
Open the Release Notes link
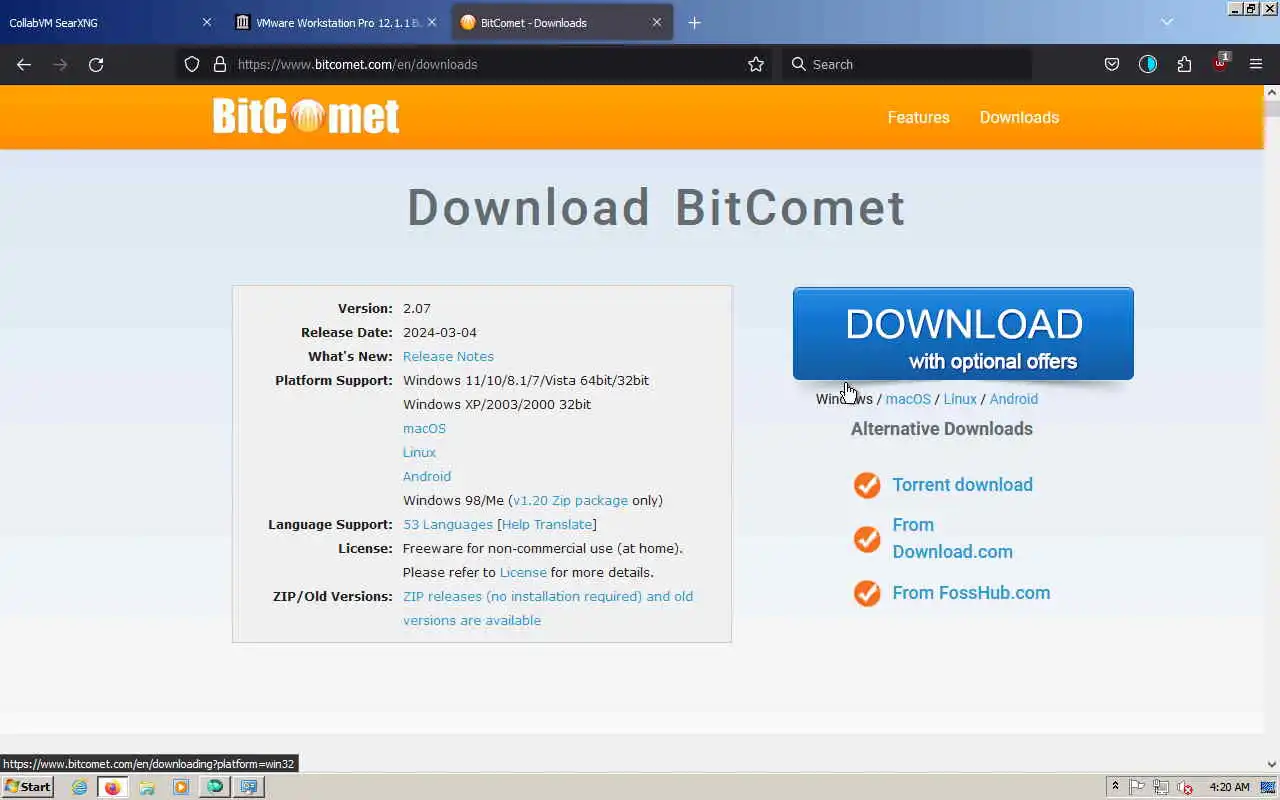(x=448, y=356)
